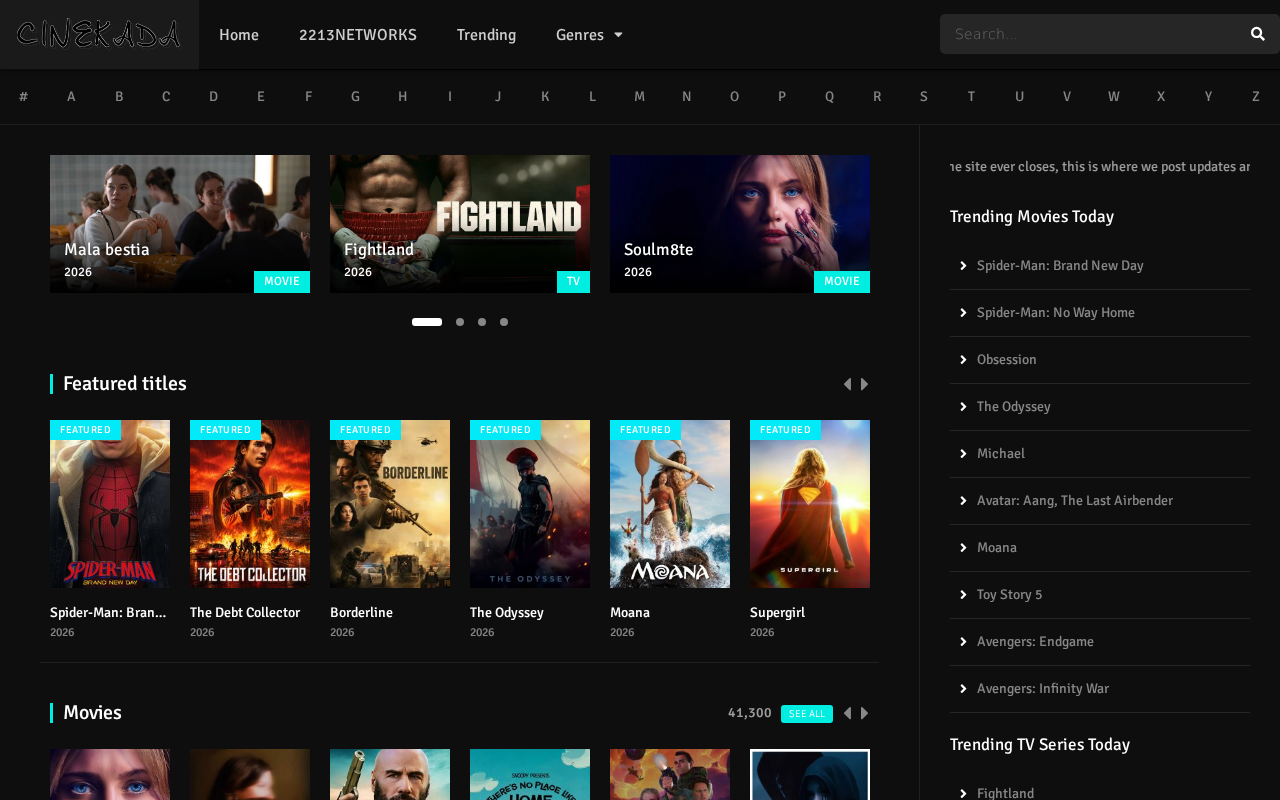This screenshot has height=800, width=1280.
Task: Open trending link Spider-Man: No Way Home
Action: click(x=1056, y=313)
